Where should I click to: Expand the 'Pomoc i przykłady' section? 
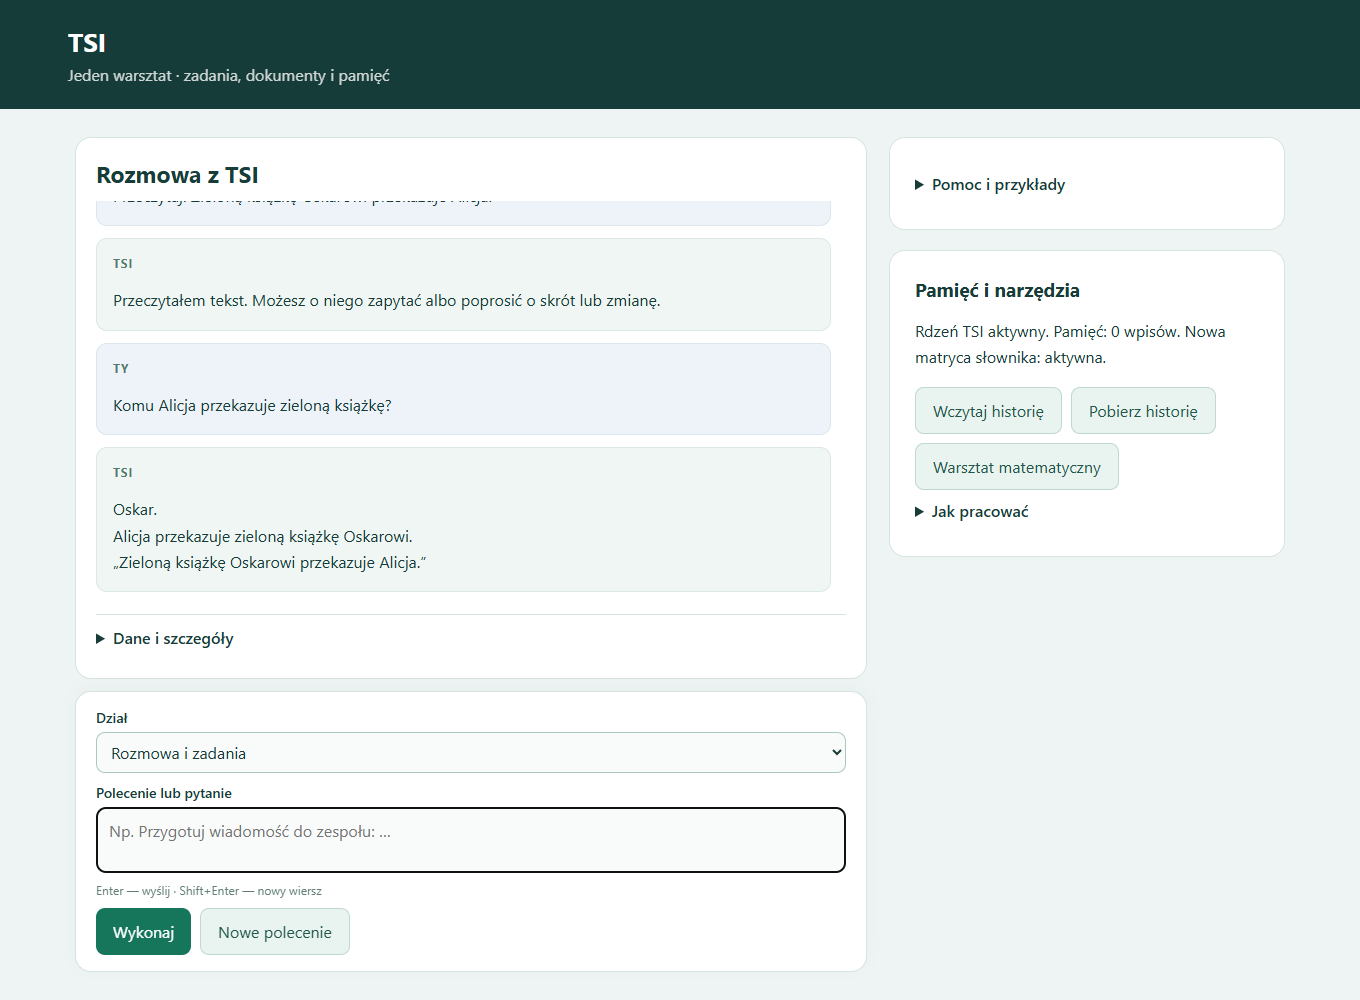point(990,185)
